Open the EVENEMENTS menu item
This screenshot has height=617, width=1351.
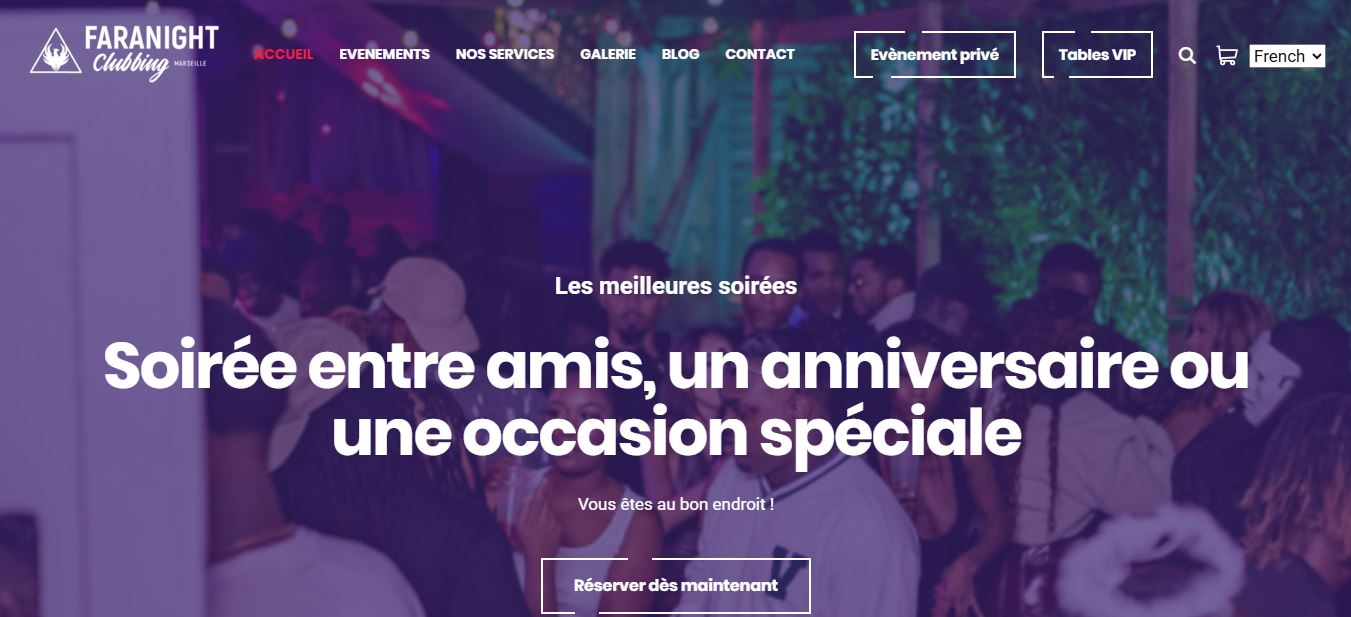pyautogui.click(x=384, y=54)
